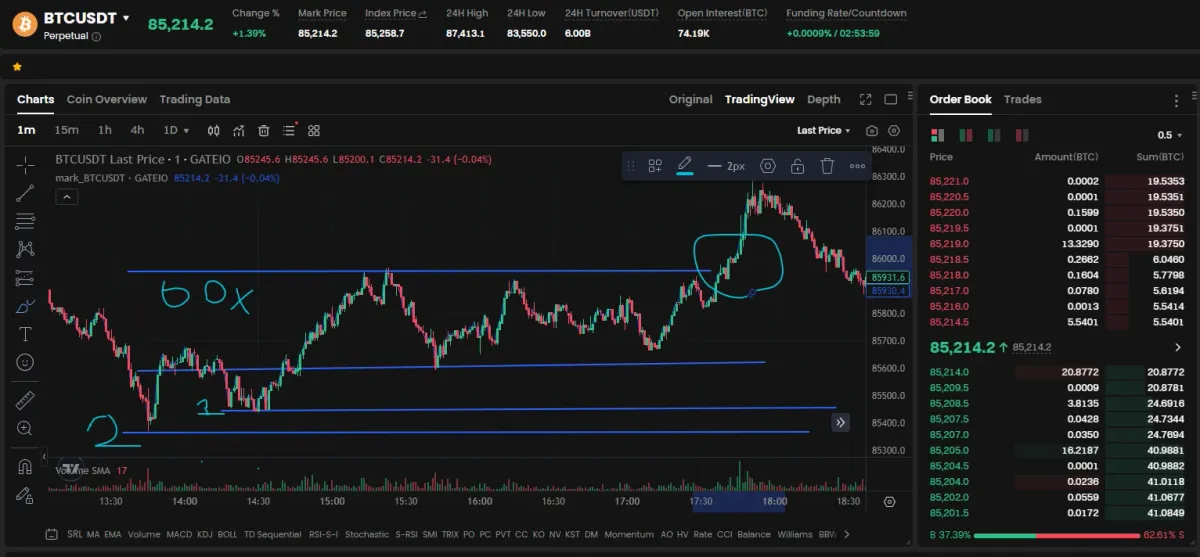Switch to Trading Data tab
Image resolution: width=1200 pixels, height=557 pixels.
[x=195, y=99]
